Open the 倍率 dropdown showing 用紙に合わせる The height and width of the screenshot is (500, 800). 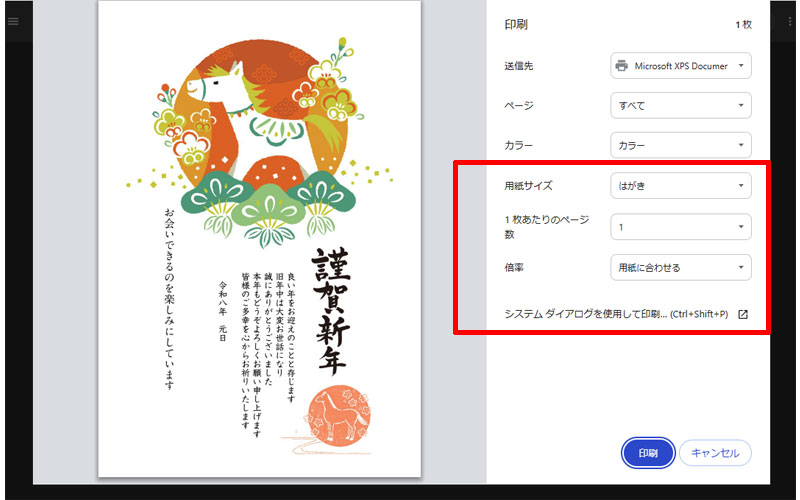point(681,267)
